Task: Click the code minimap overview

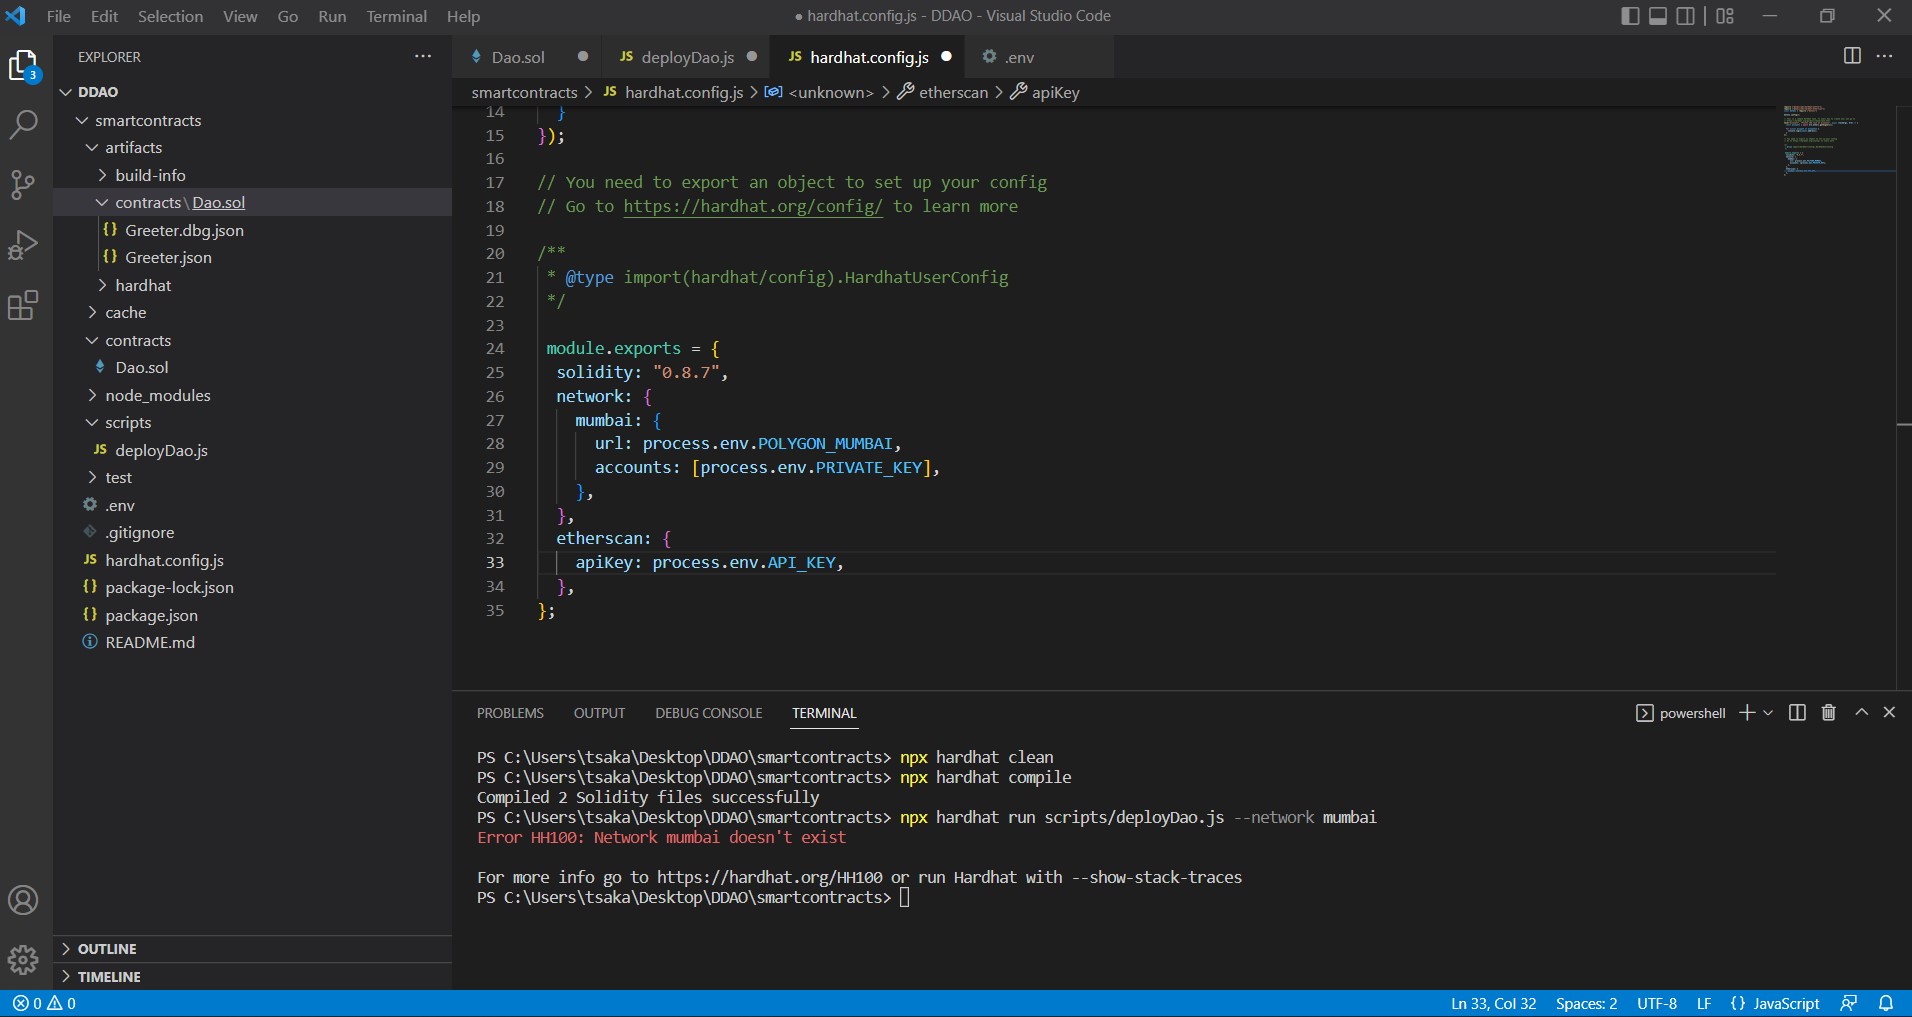Action: 1838,140
